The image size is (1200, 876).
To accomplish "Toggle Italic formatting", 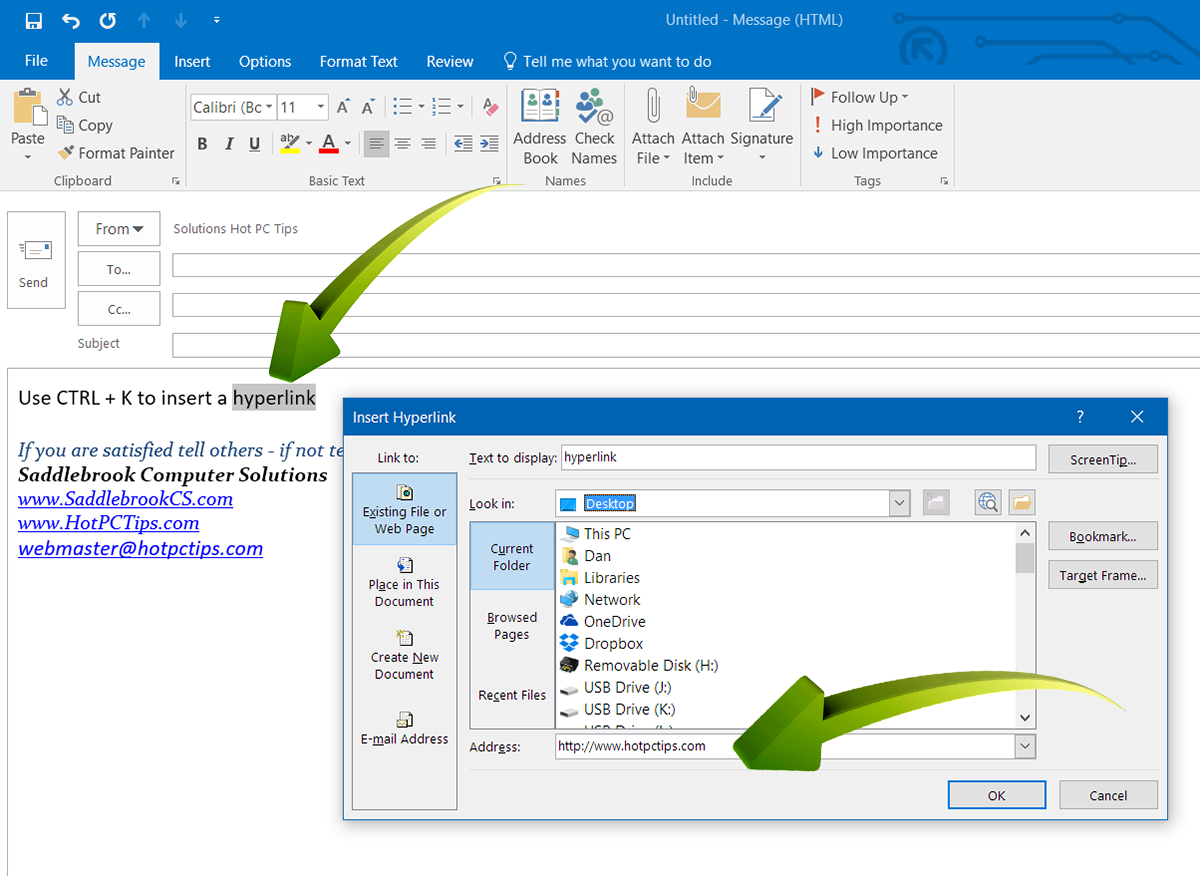I will point(229,144).
